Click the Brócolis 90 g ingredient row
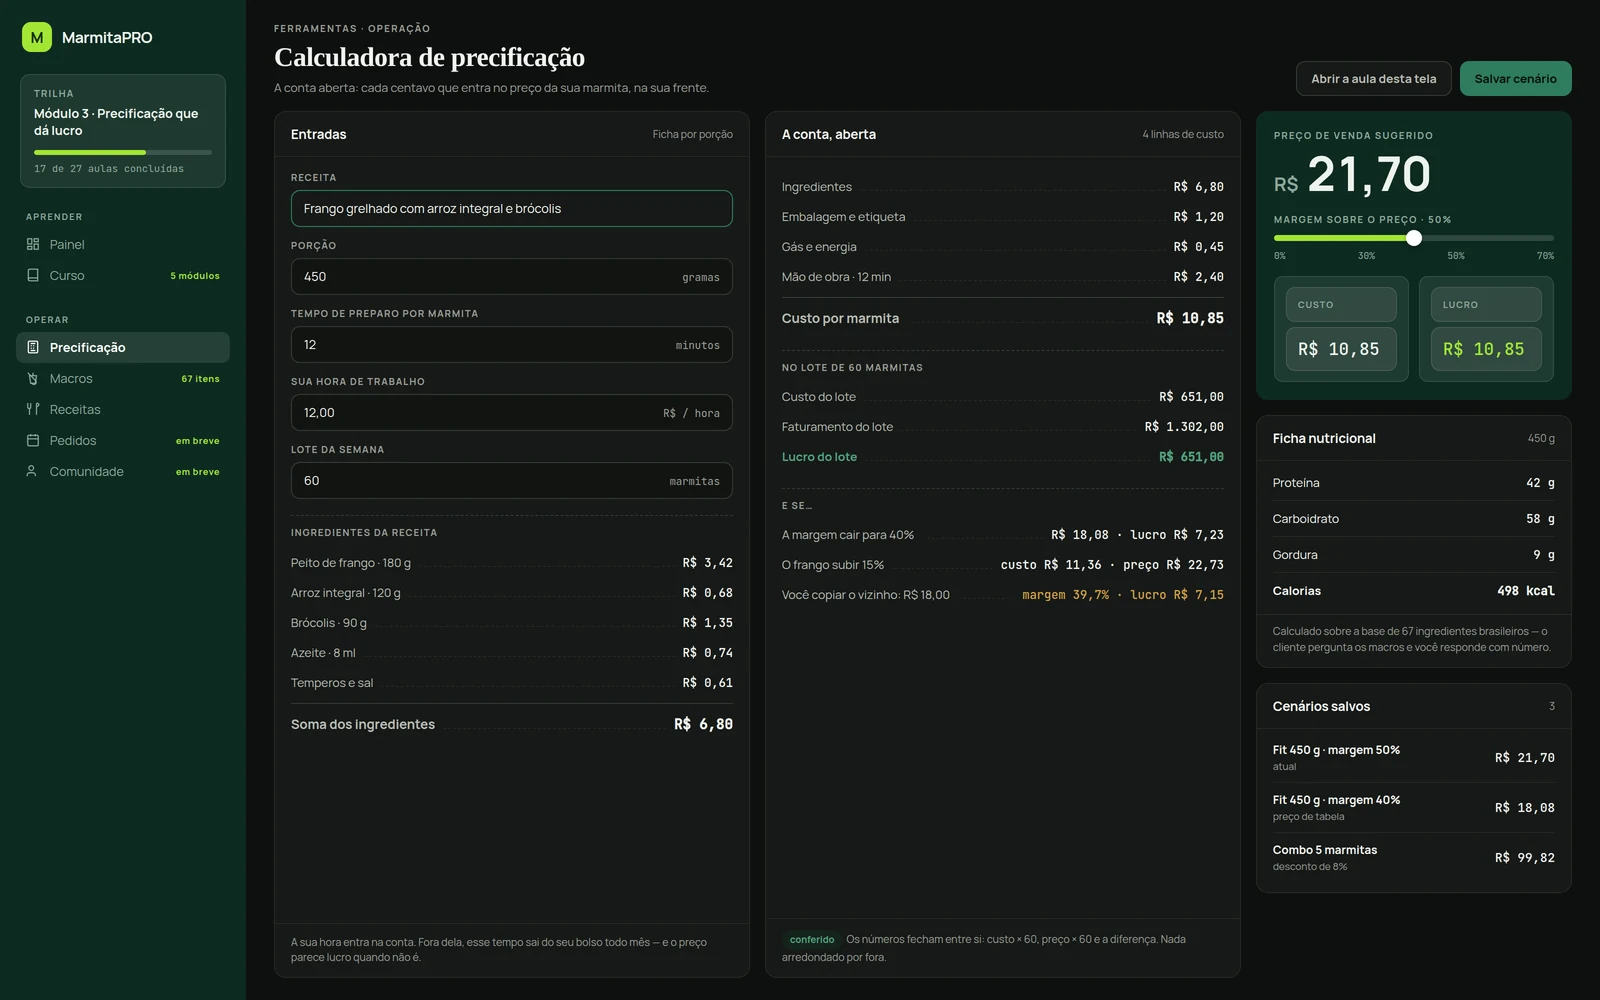This screenshot has width=1600, height=1000. tap(511, 623)
